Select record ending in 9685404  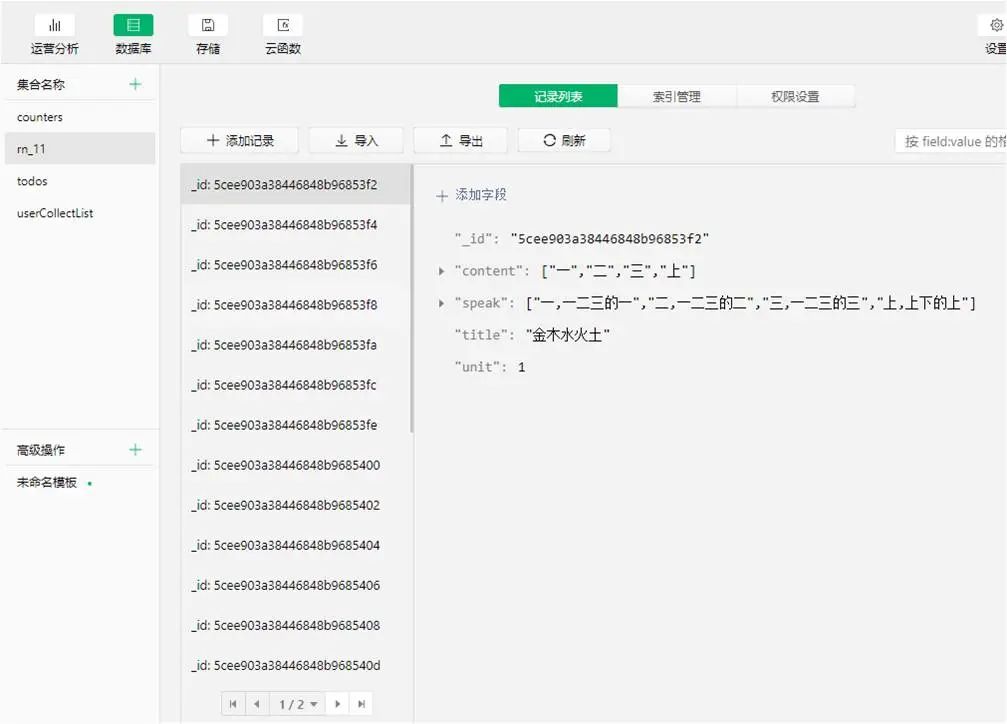(x=295, y=545)
